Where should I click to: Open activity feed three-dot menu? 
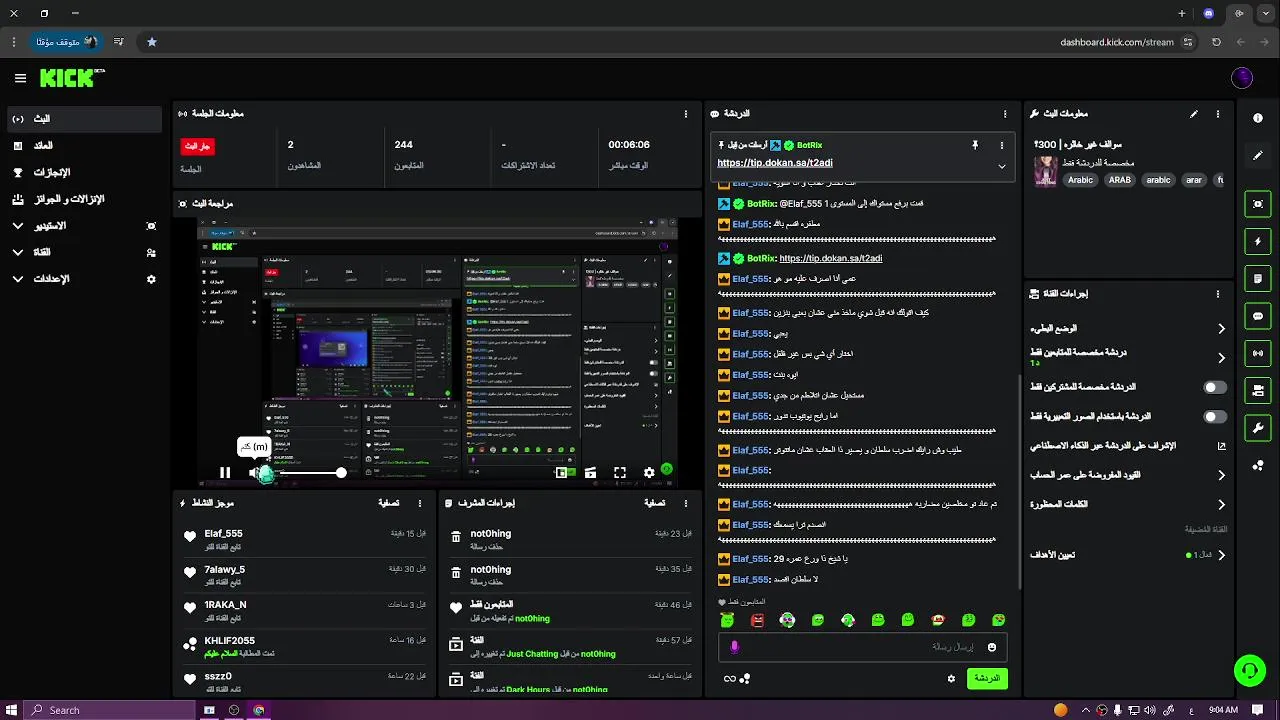(x=420, y=503)
